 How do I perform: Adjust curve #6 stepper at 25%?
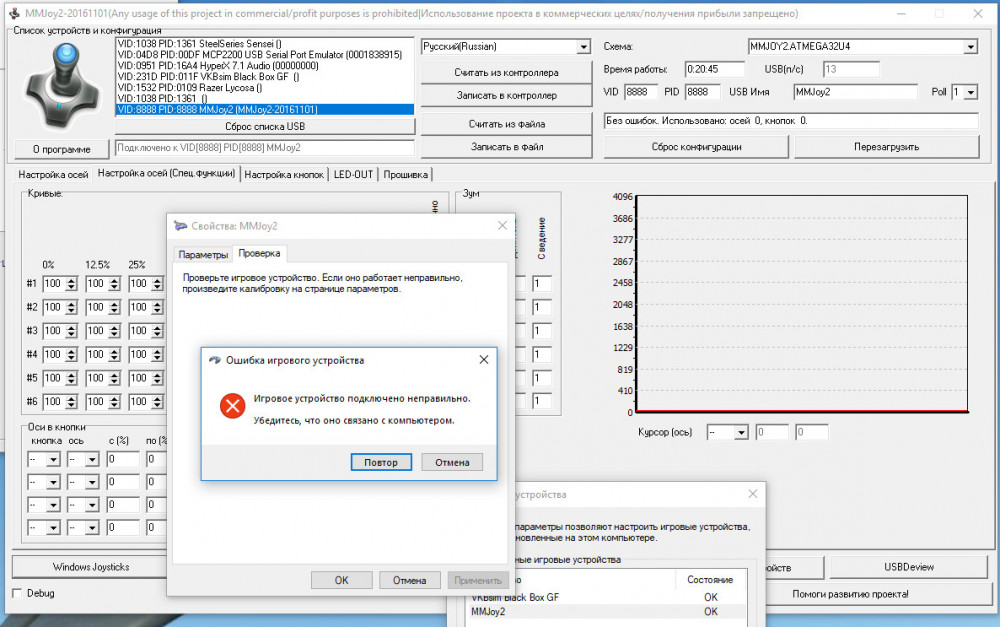pos(157,402)
